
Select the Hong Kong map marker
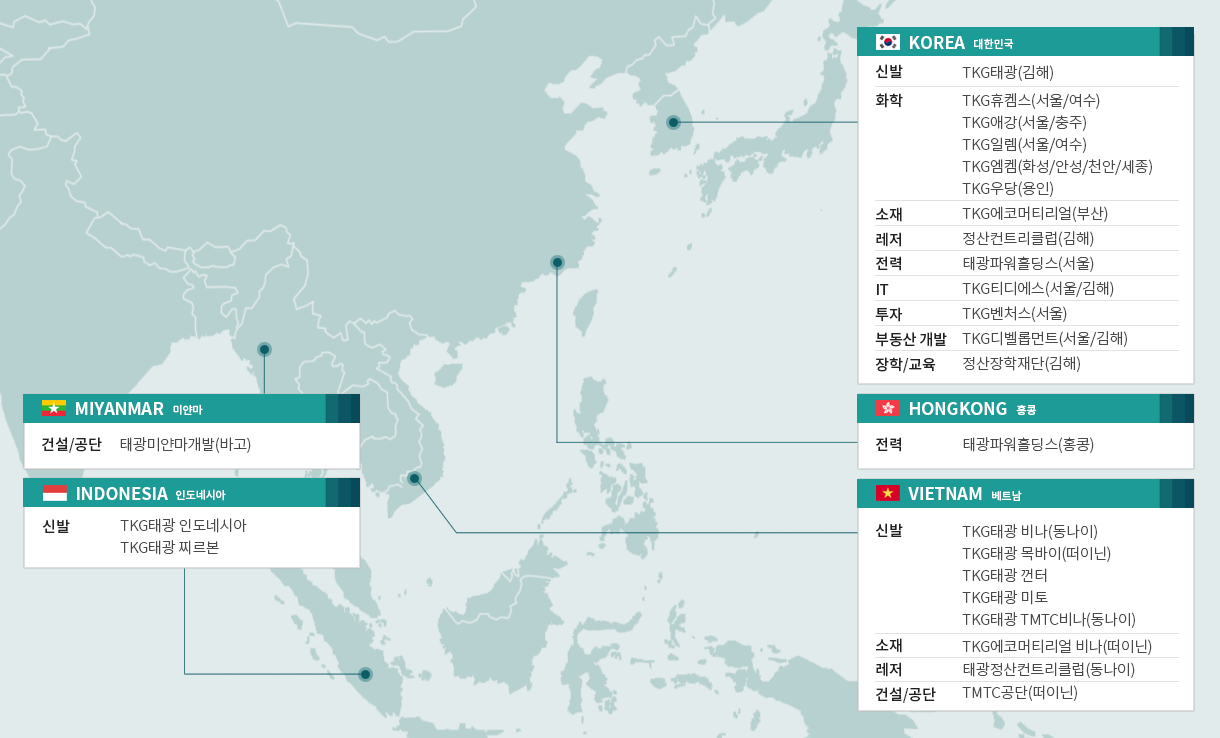(x=557, y=262)
